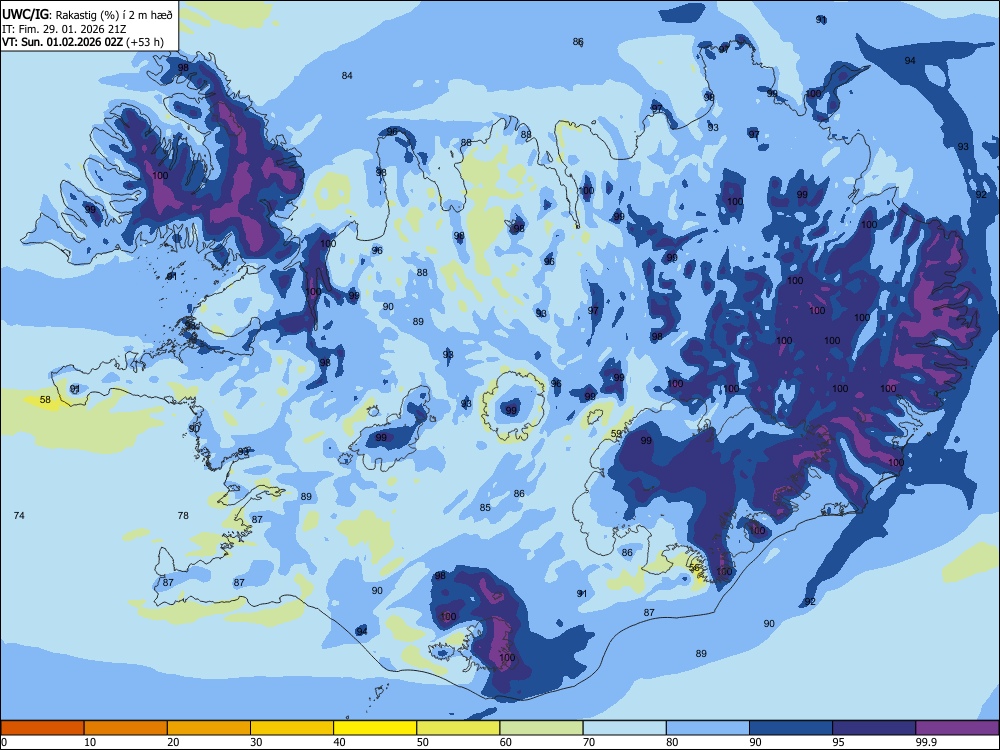
Task: Select the amber 30–40 legend swatch
Action: tap(292, 728)
